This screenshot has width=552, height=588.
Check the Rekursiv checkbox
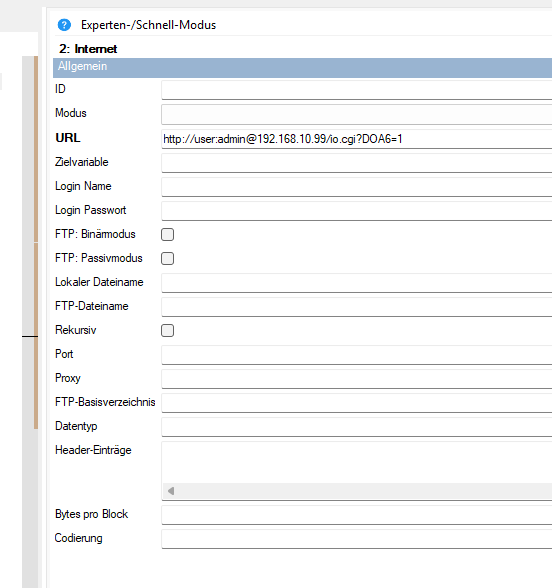(x=167, y=330)
